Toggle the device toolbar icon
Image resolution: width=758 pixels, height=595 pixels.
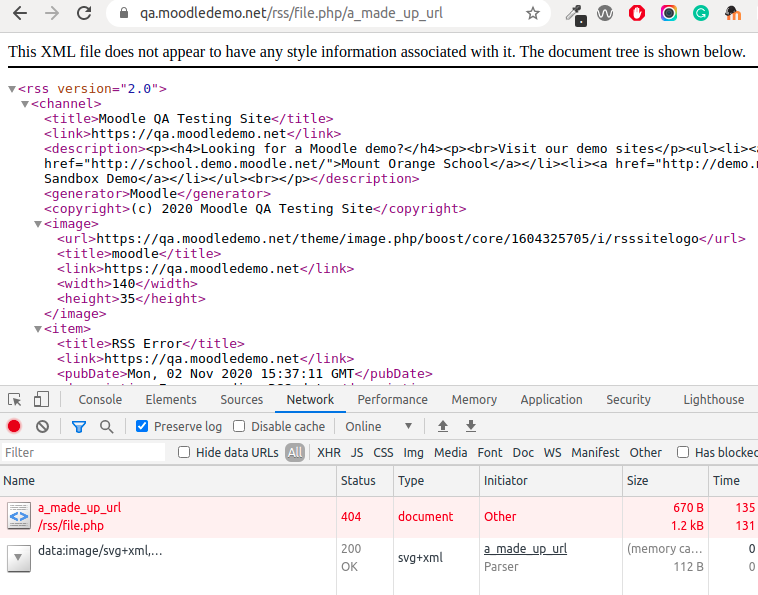click(x=41, y=399)
